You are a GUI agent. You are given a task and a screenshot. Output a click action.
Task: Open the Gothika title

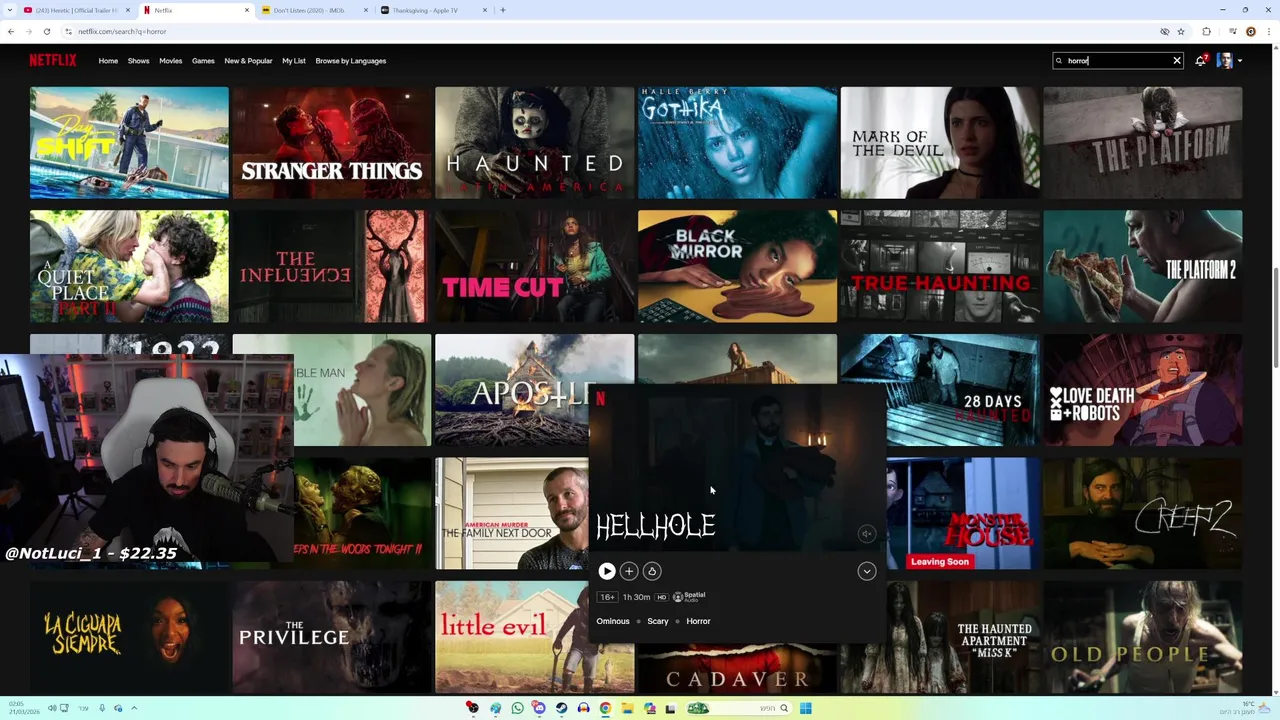click(737, 142)
